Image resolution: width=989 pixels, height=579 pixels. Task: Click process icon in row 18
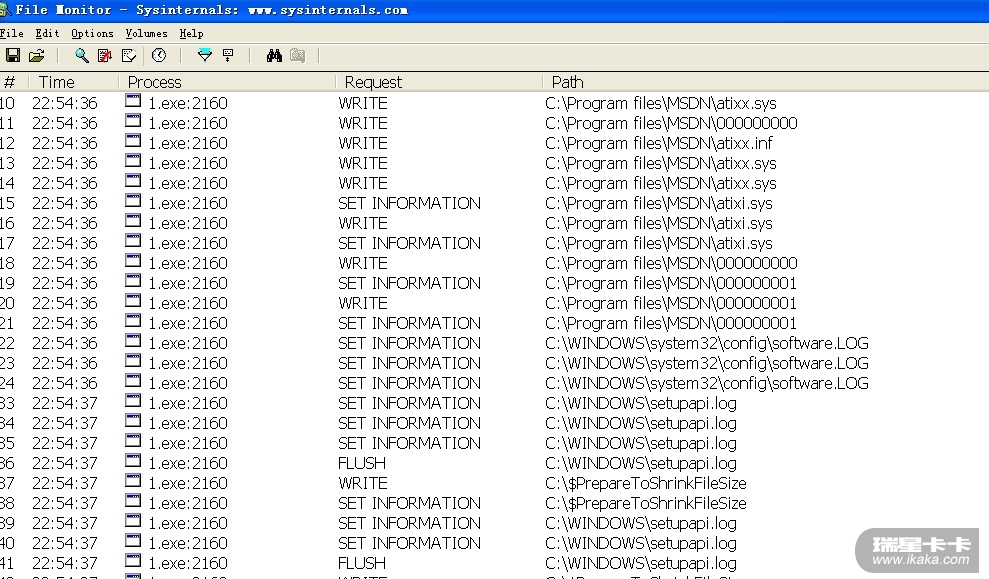(x=133, y=260)
